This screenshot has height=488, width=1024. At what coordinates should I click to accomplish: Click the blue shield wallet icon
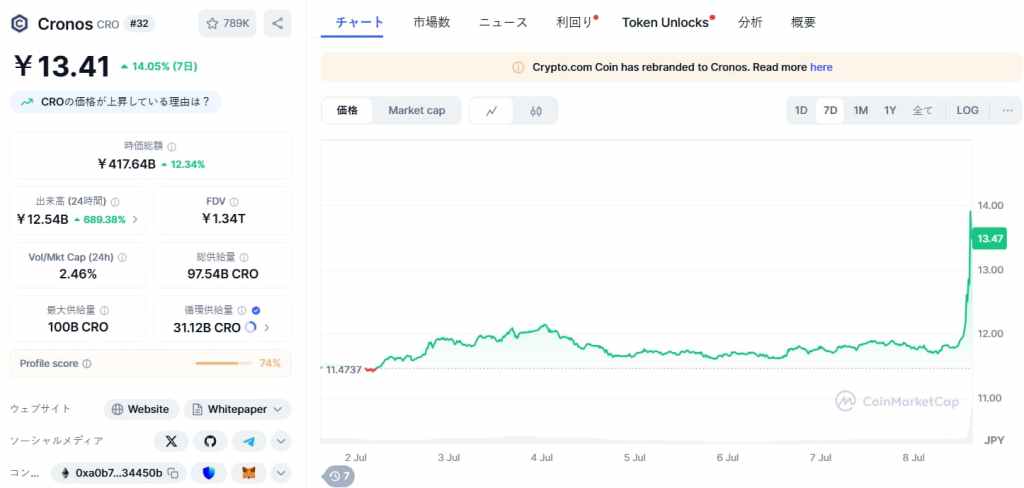tap(209, 472)
